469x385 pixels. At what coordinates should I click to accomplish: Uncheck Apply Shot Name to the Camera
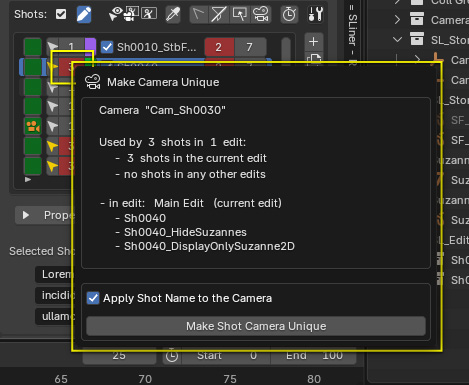[93, 298]
